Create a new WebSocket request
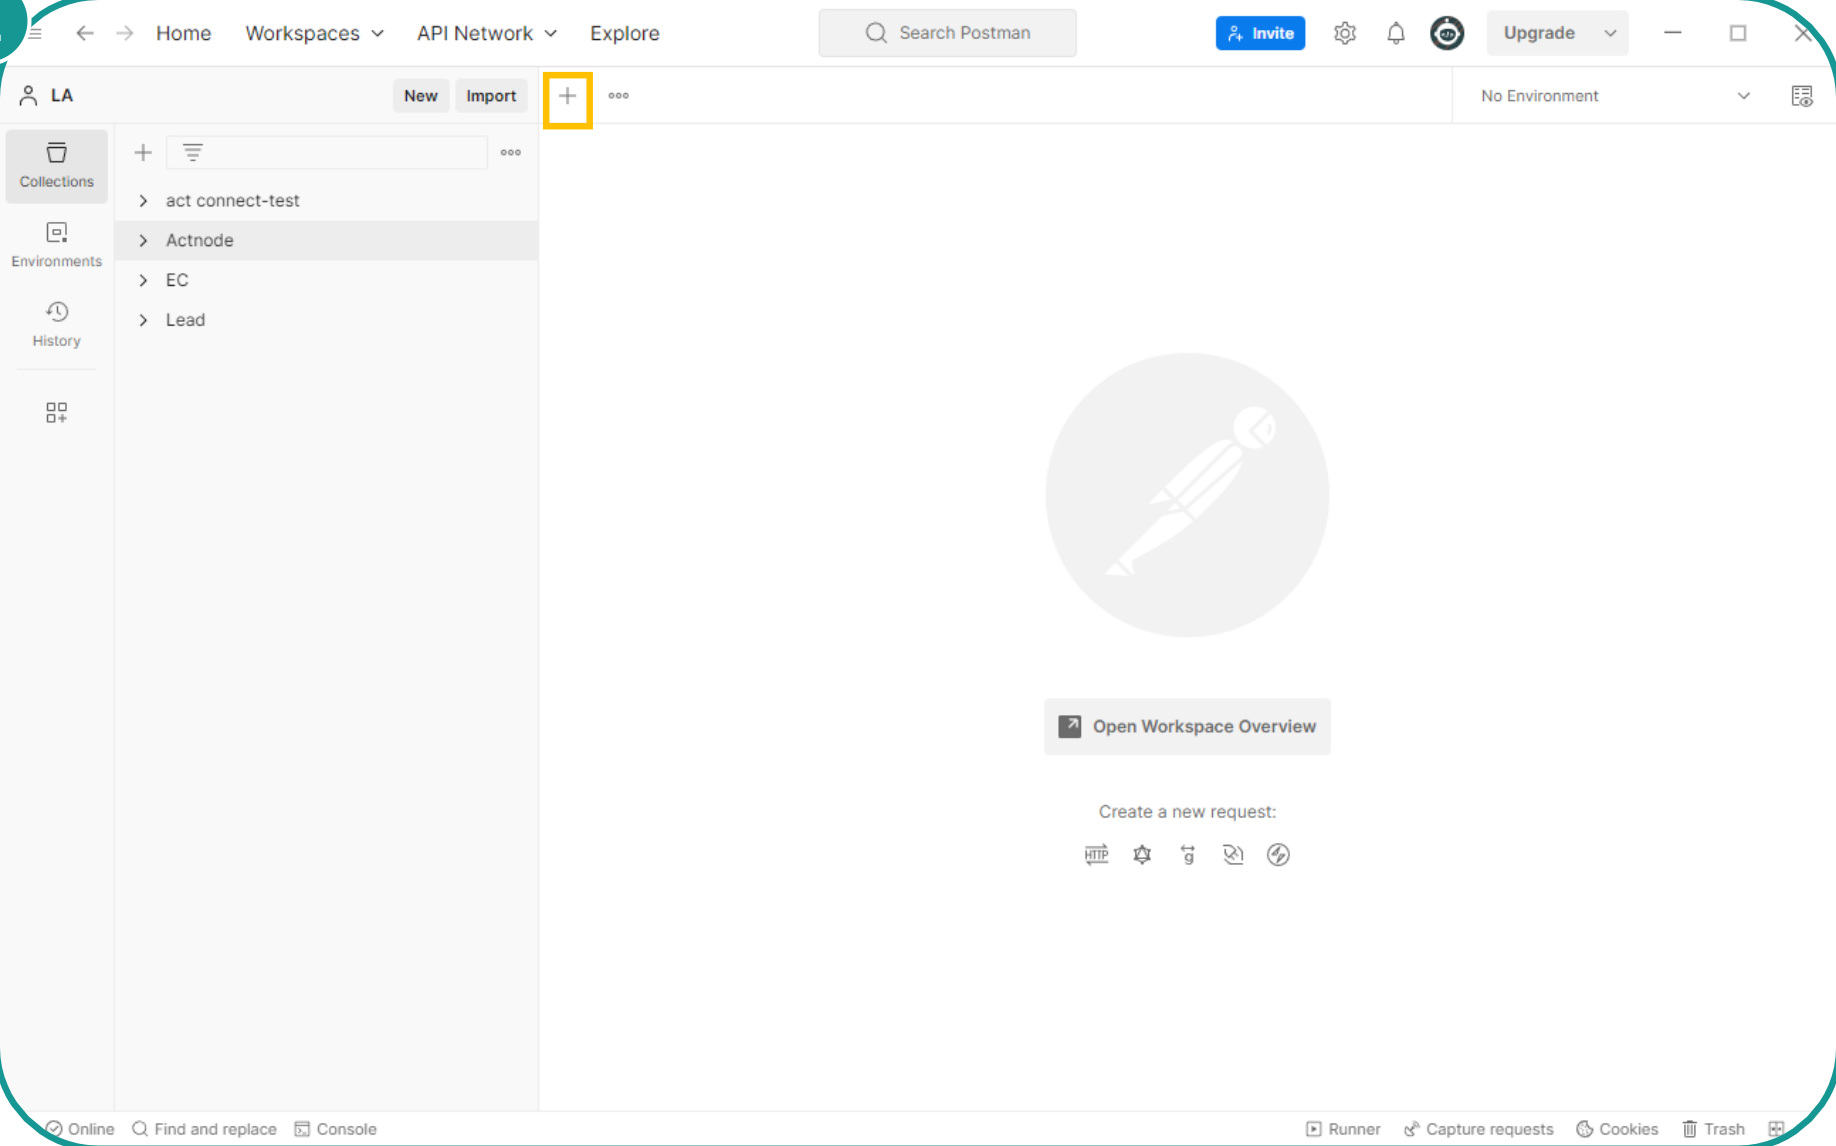The height and width of the screenshot is (1146, 1836). click(1233, 854)
